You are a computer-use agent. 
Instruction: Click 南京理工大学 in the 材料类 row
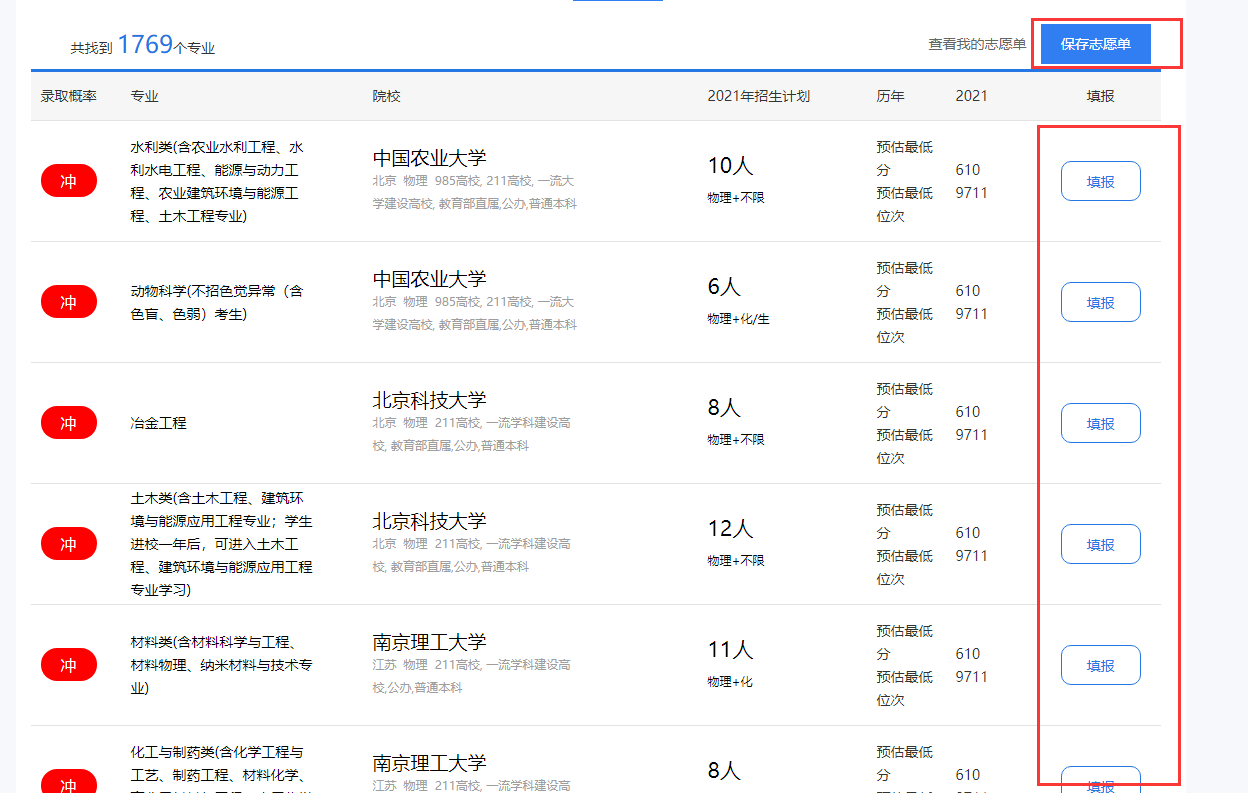click(430, 642)
